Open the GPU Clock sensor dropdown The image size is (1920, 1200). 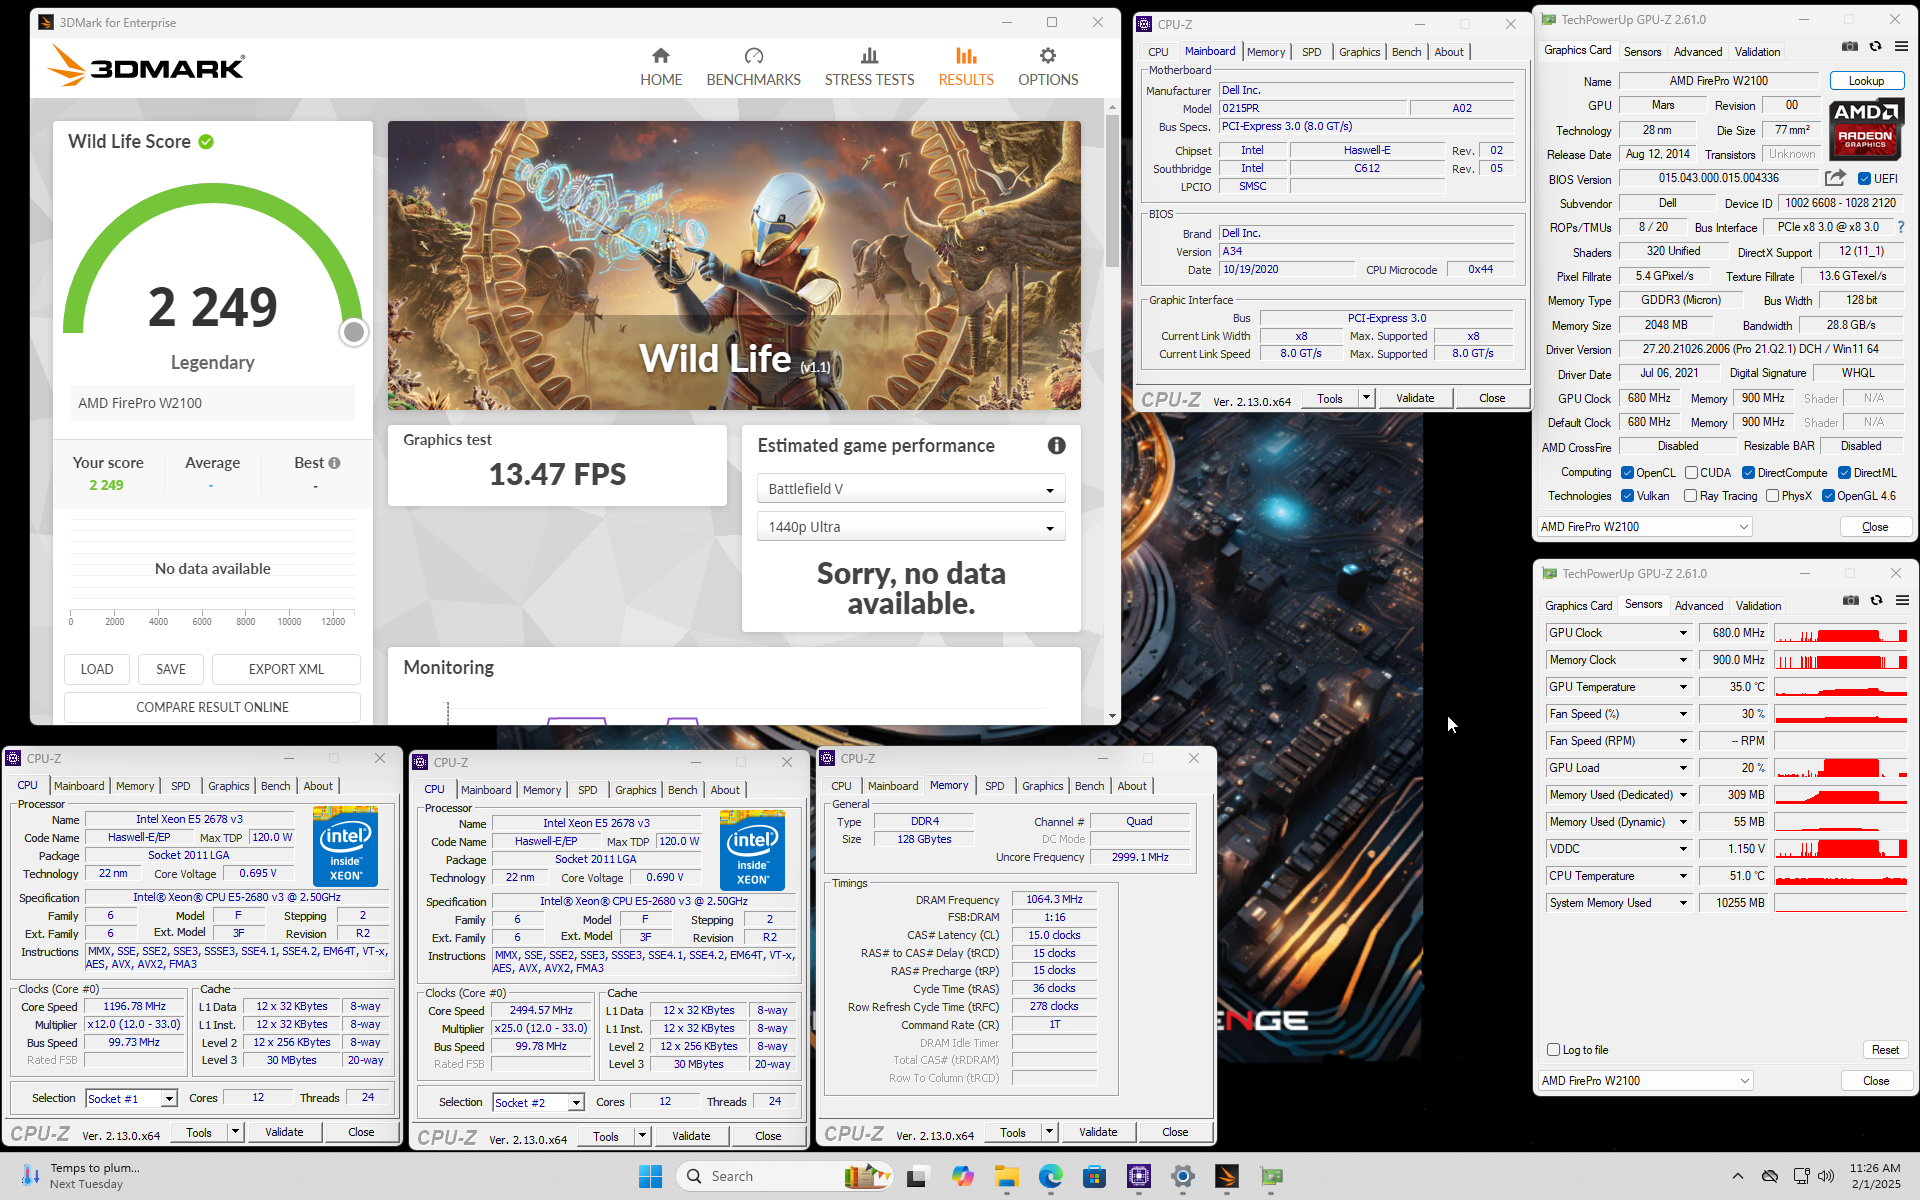click(x=1683, y=633)
